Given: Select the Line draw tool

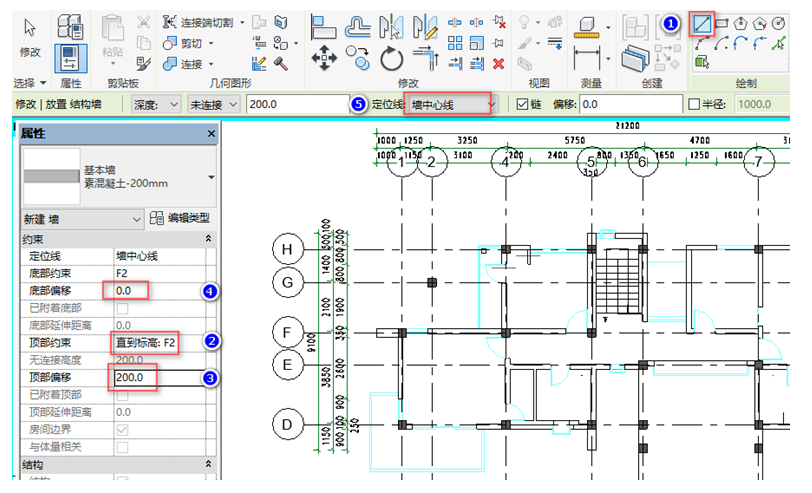Looking at the screenshot, I should tap(702, 24).
